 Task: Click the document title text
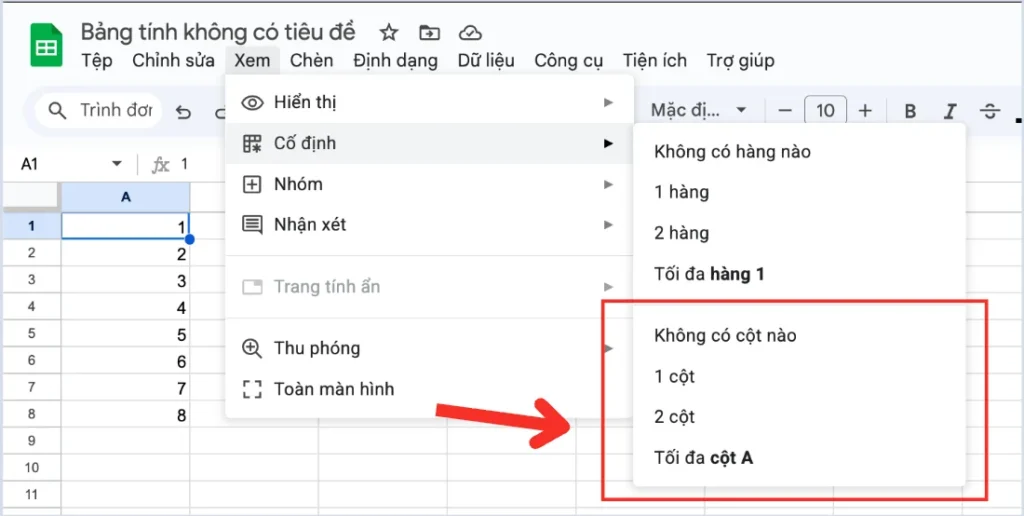[x=218, y=31]
